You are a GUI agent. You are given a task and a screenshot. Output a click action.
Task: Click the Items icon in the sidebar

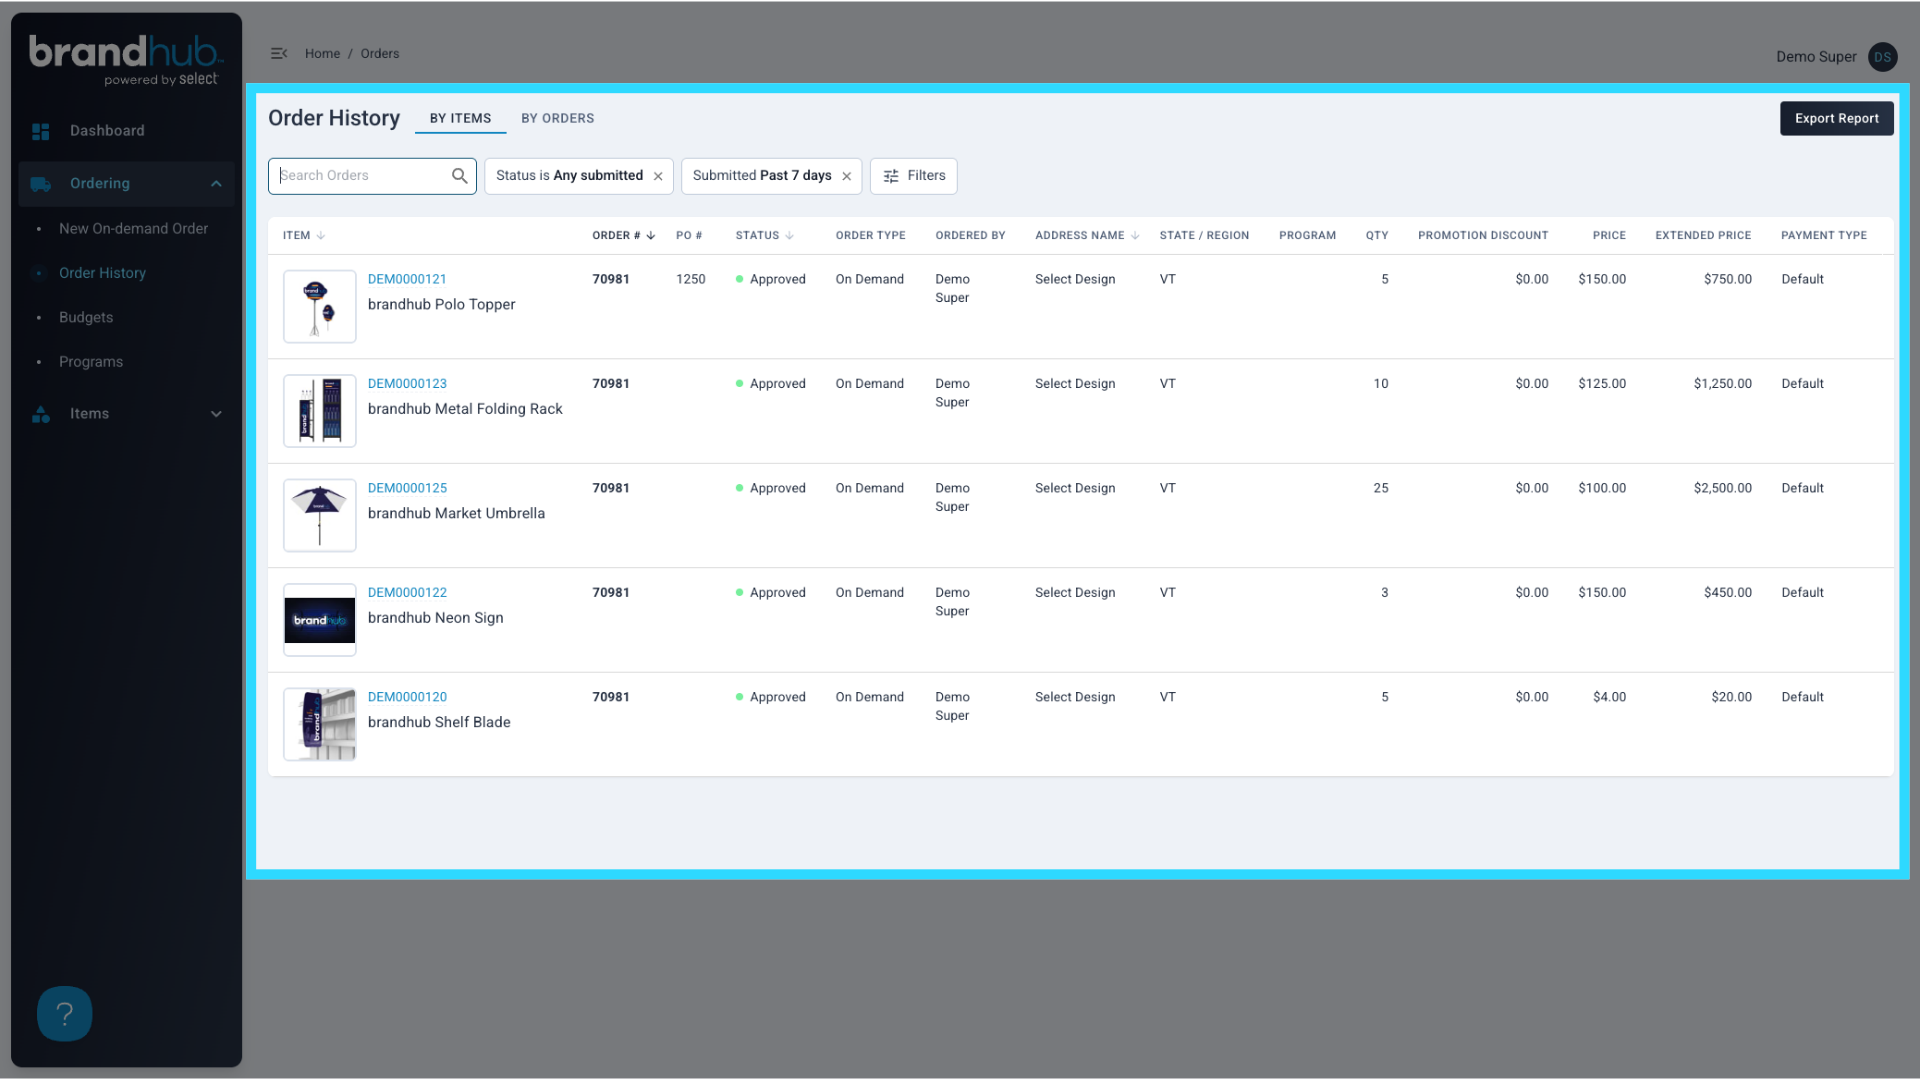40,413
